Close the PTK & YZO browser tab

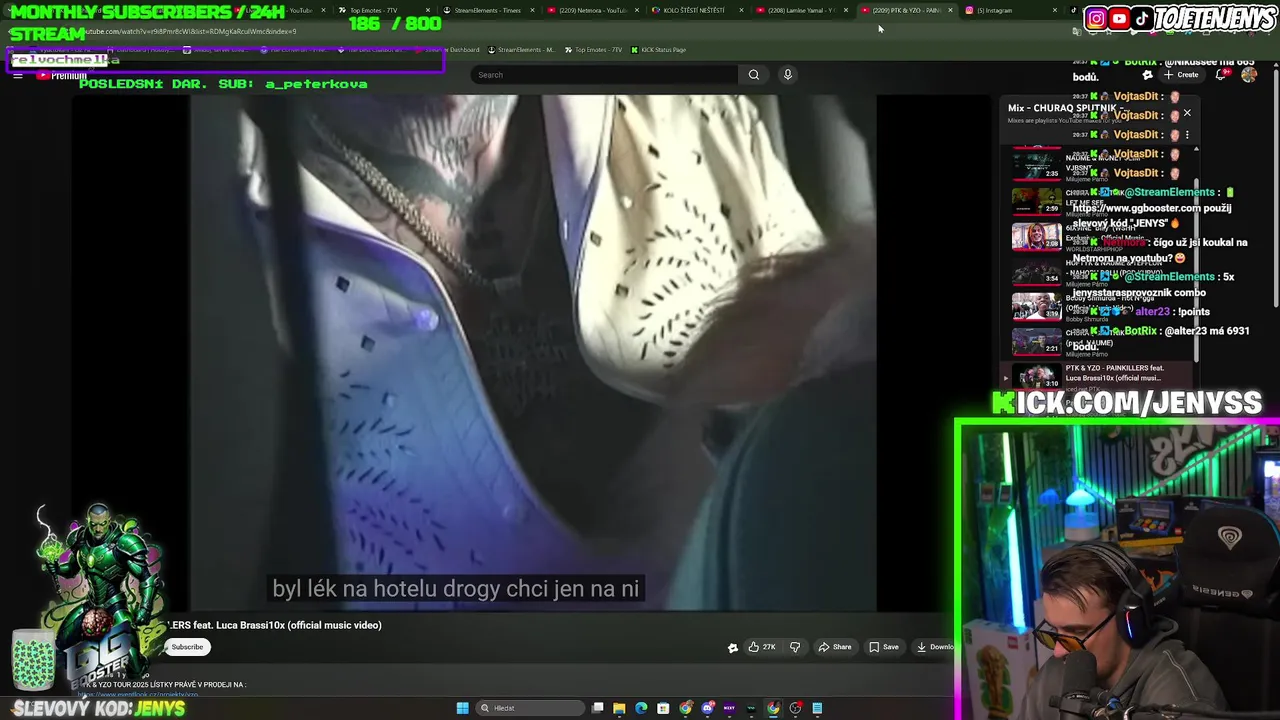951,10
